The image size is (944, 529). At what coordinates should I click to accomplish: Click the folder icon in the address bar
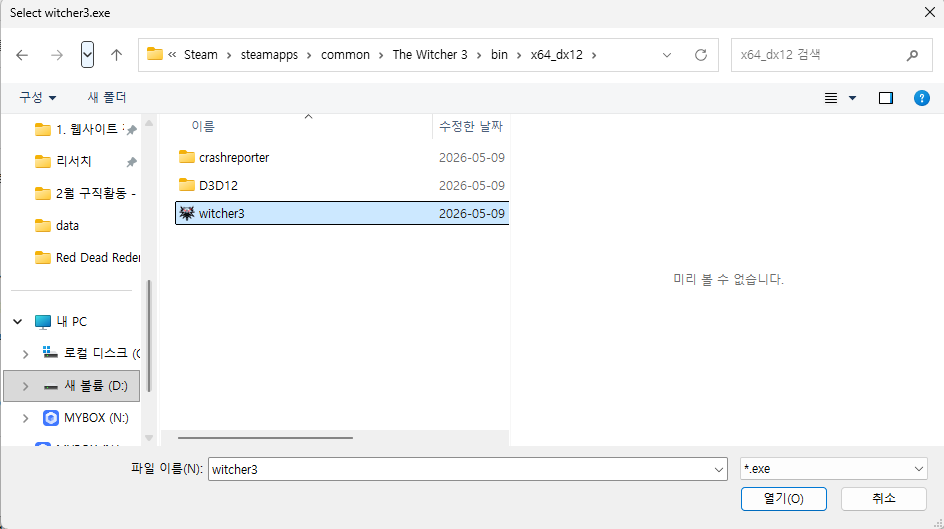tap(155, 54)
